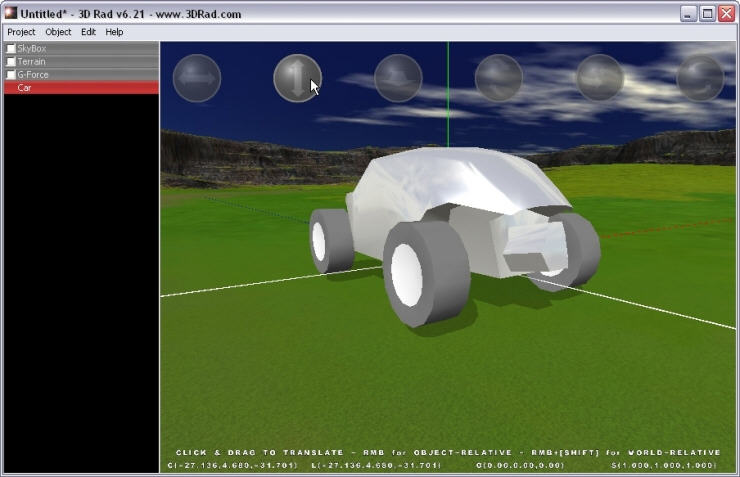Select the SkyBox object name in the list
The width and height of the screenshot is (740, 477).
pos(32,48)
